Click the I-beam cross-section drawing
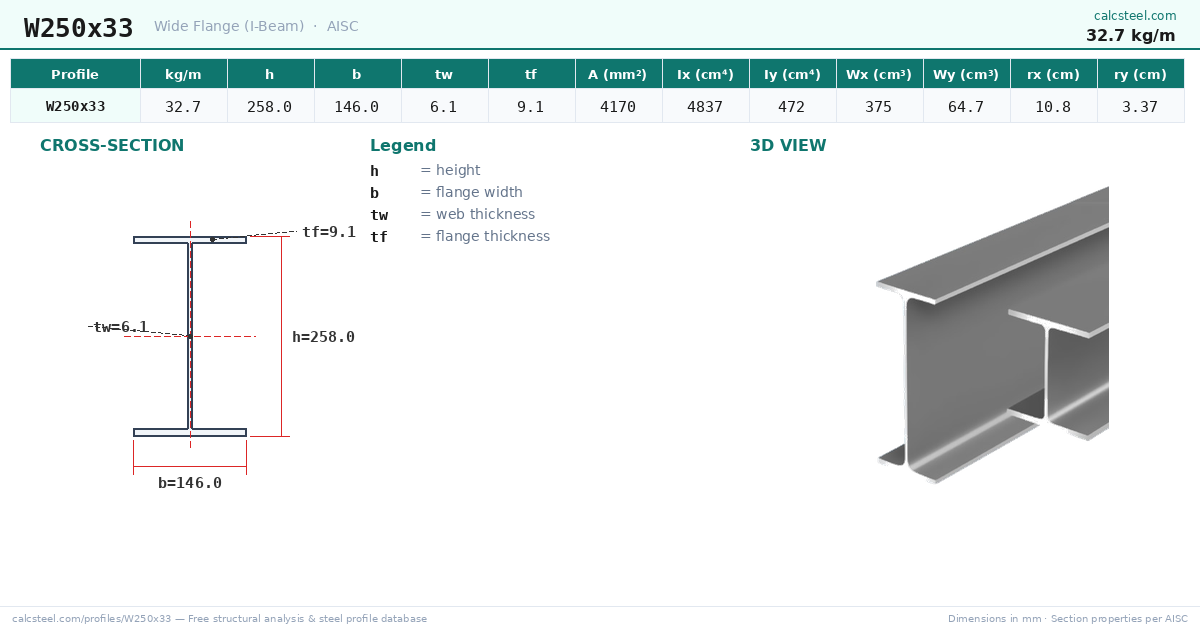 [190, 336]
